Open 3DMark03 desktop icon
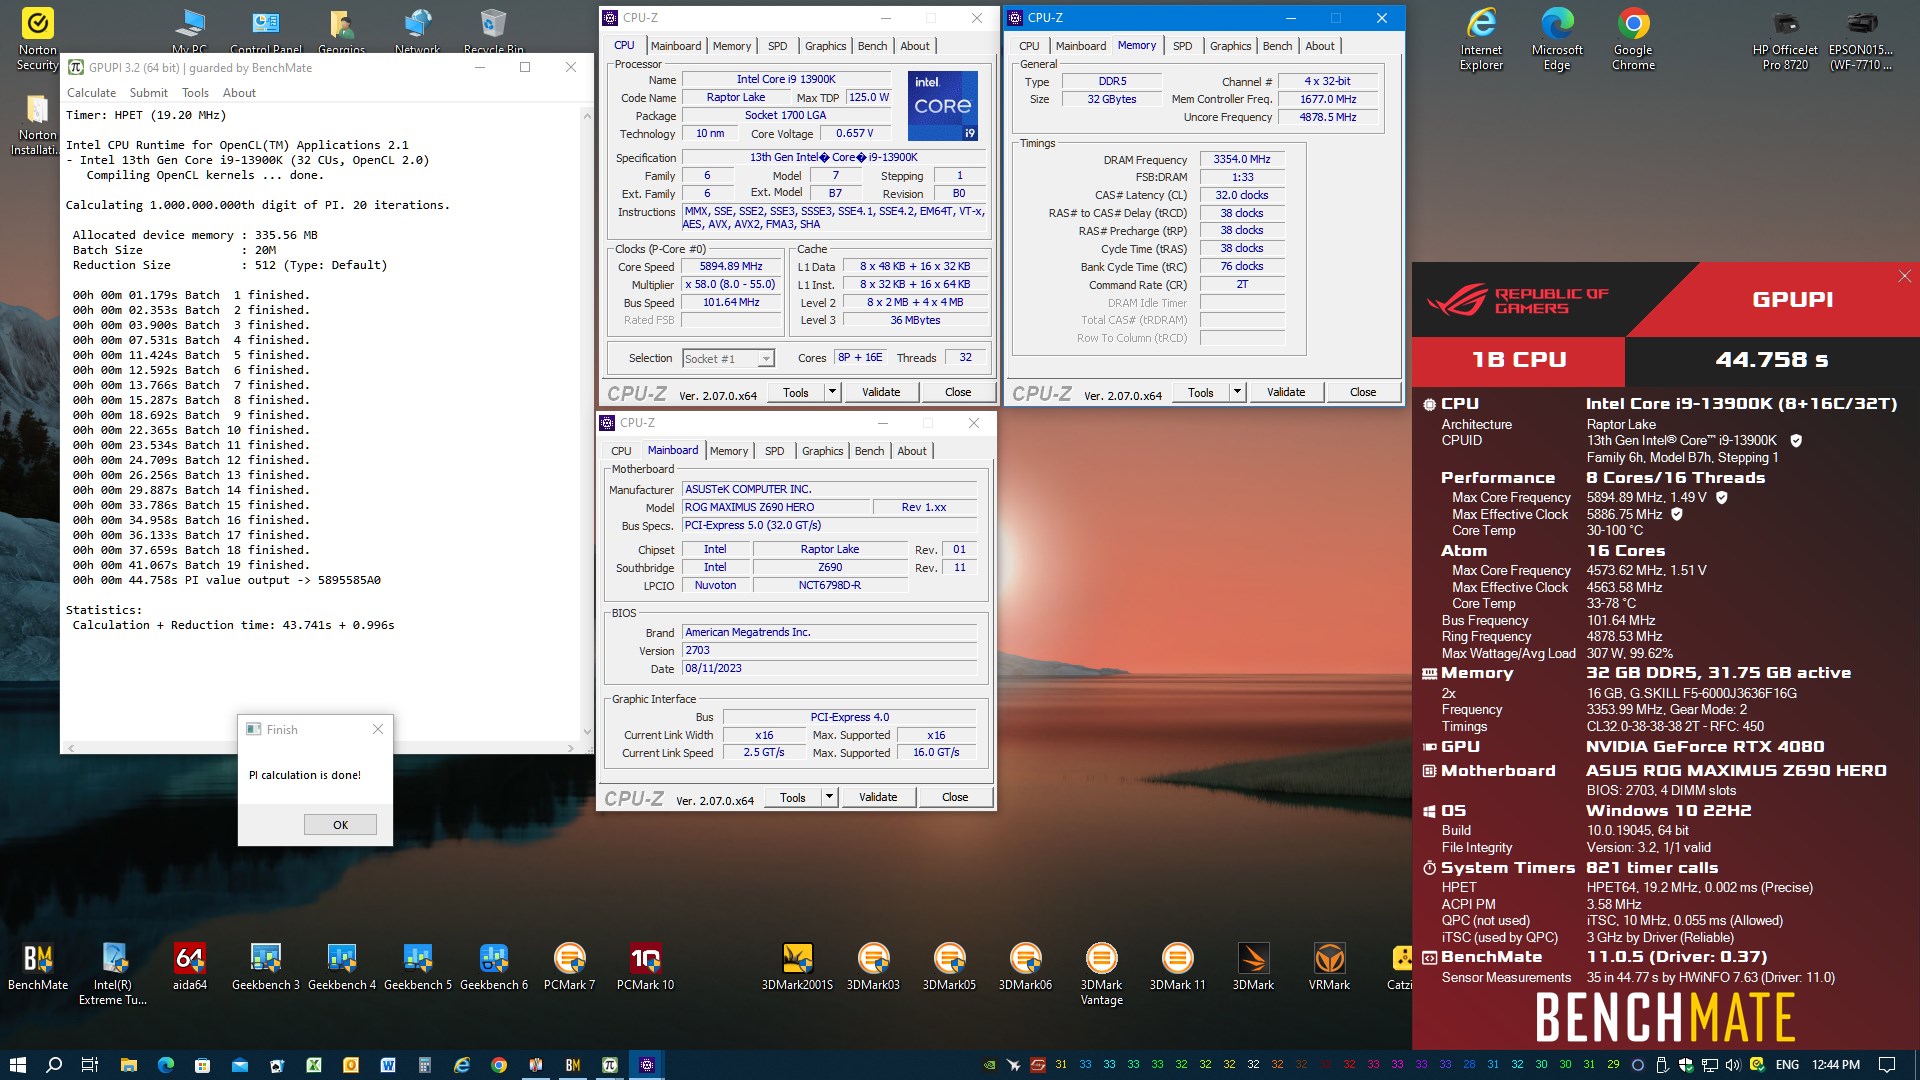Viewport: 1920px width, 1080px height. (x=873, y=966)
